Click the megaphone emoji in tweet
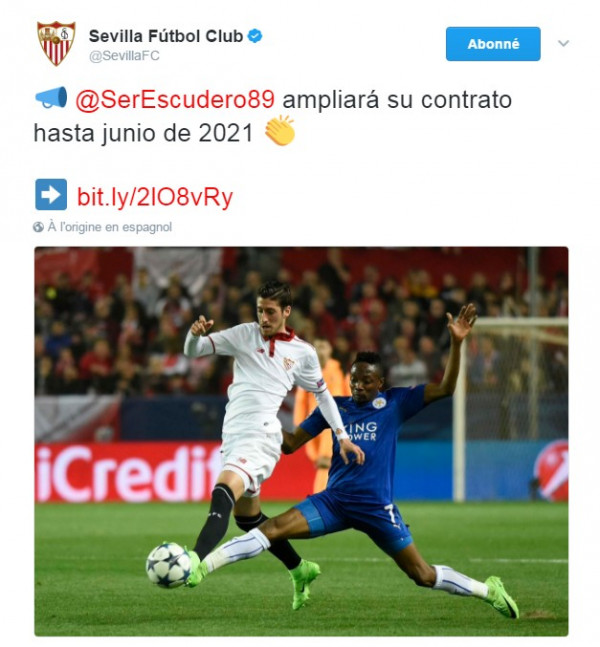 pos(51,98)
